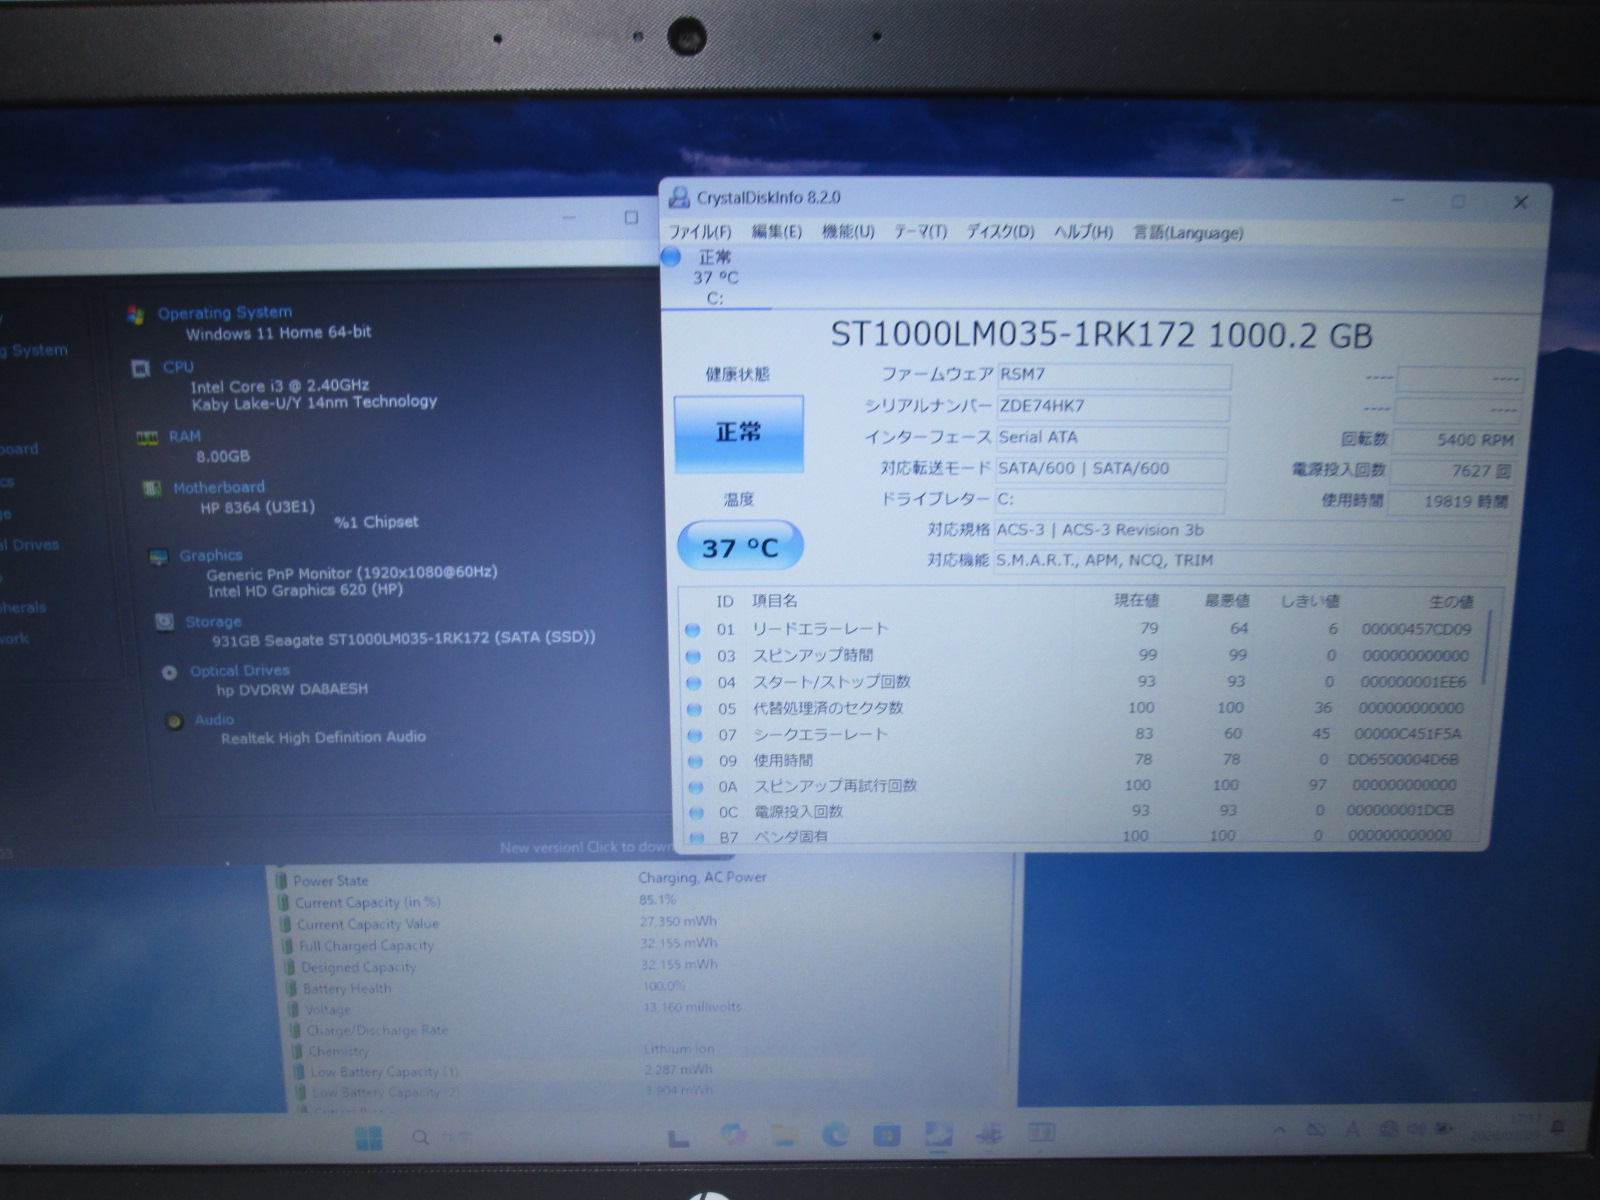Click the Graphics monitor icon
The image size is (1600, 1200).
(x=158, y=557)
